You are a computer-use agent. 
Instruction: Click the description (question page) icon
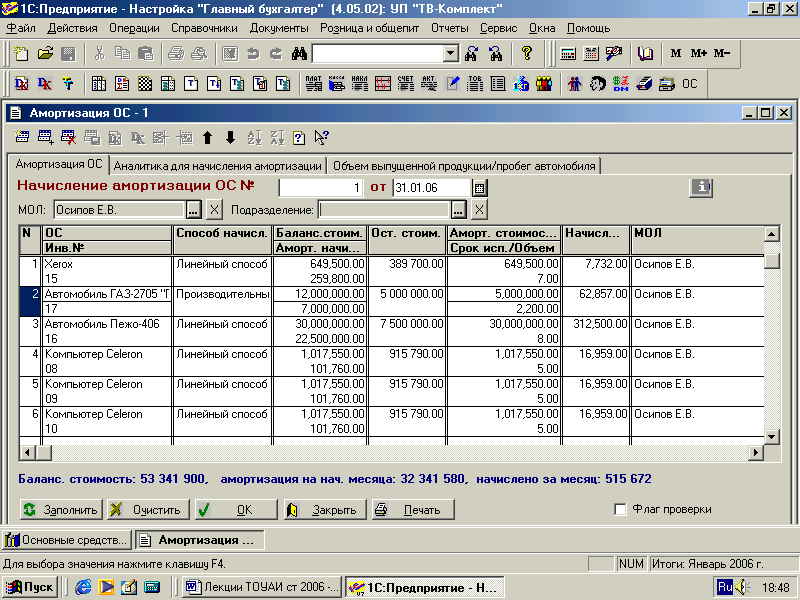[299, 137]
